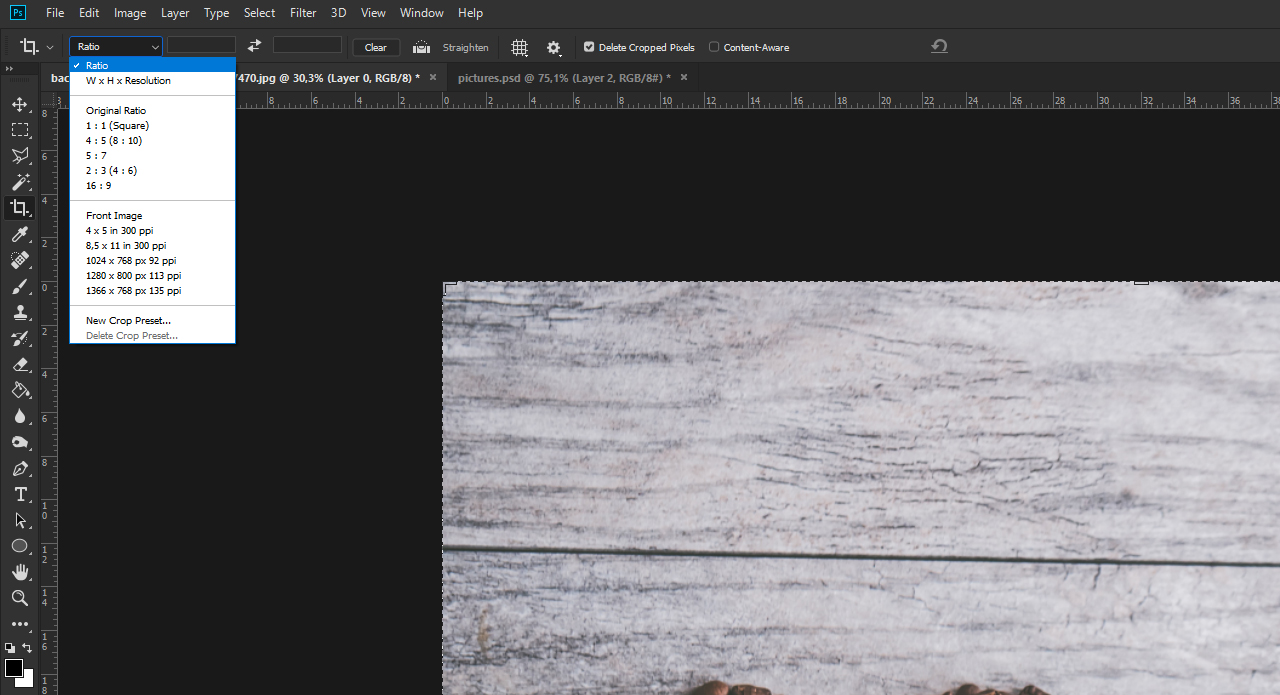Click the Straighten label button
Viewport: 1280px width, 695px height.
point(466,47)
